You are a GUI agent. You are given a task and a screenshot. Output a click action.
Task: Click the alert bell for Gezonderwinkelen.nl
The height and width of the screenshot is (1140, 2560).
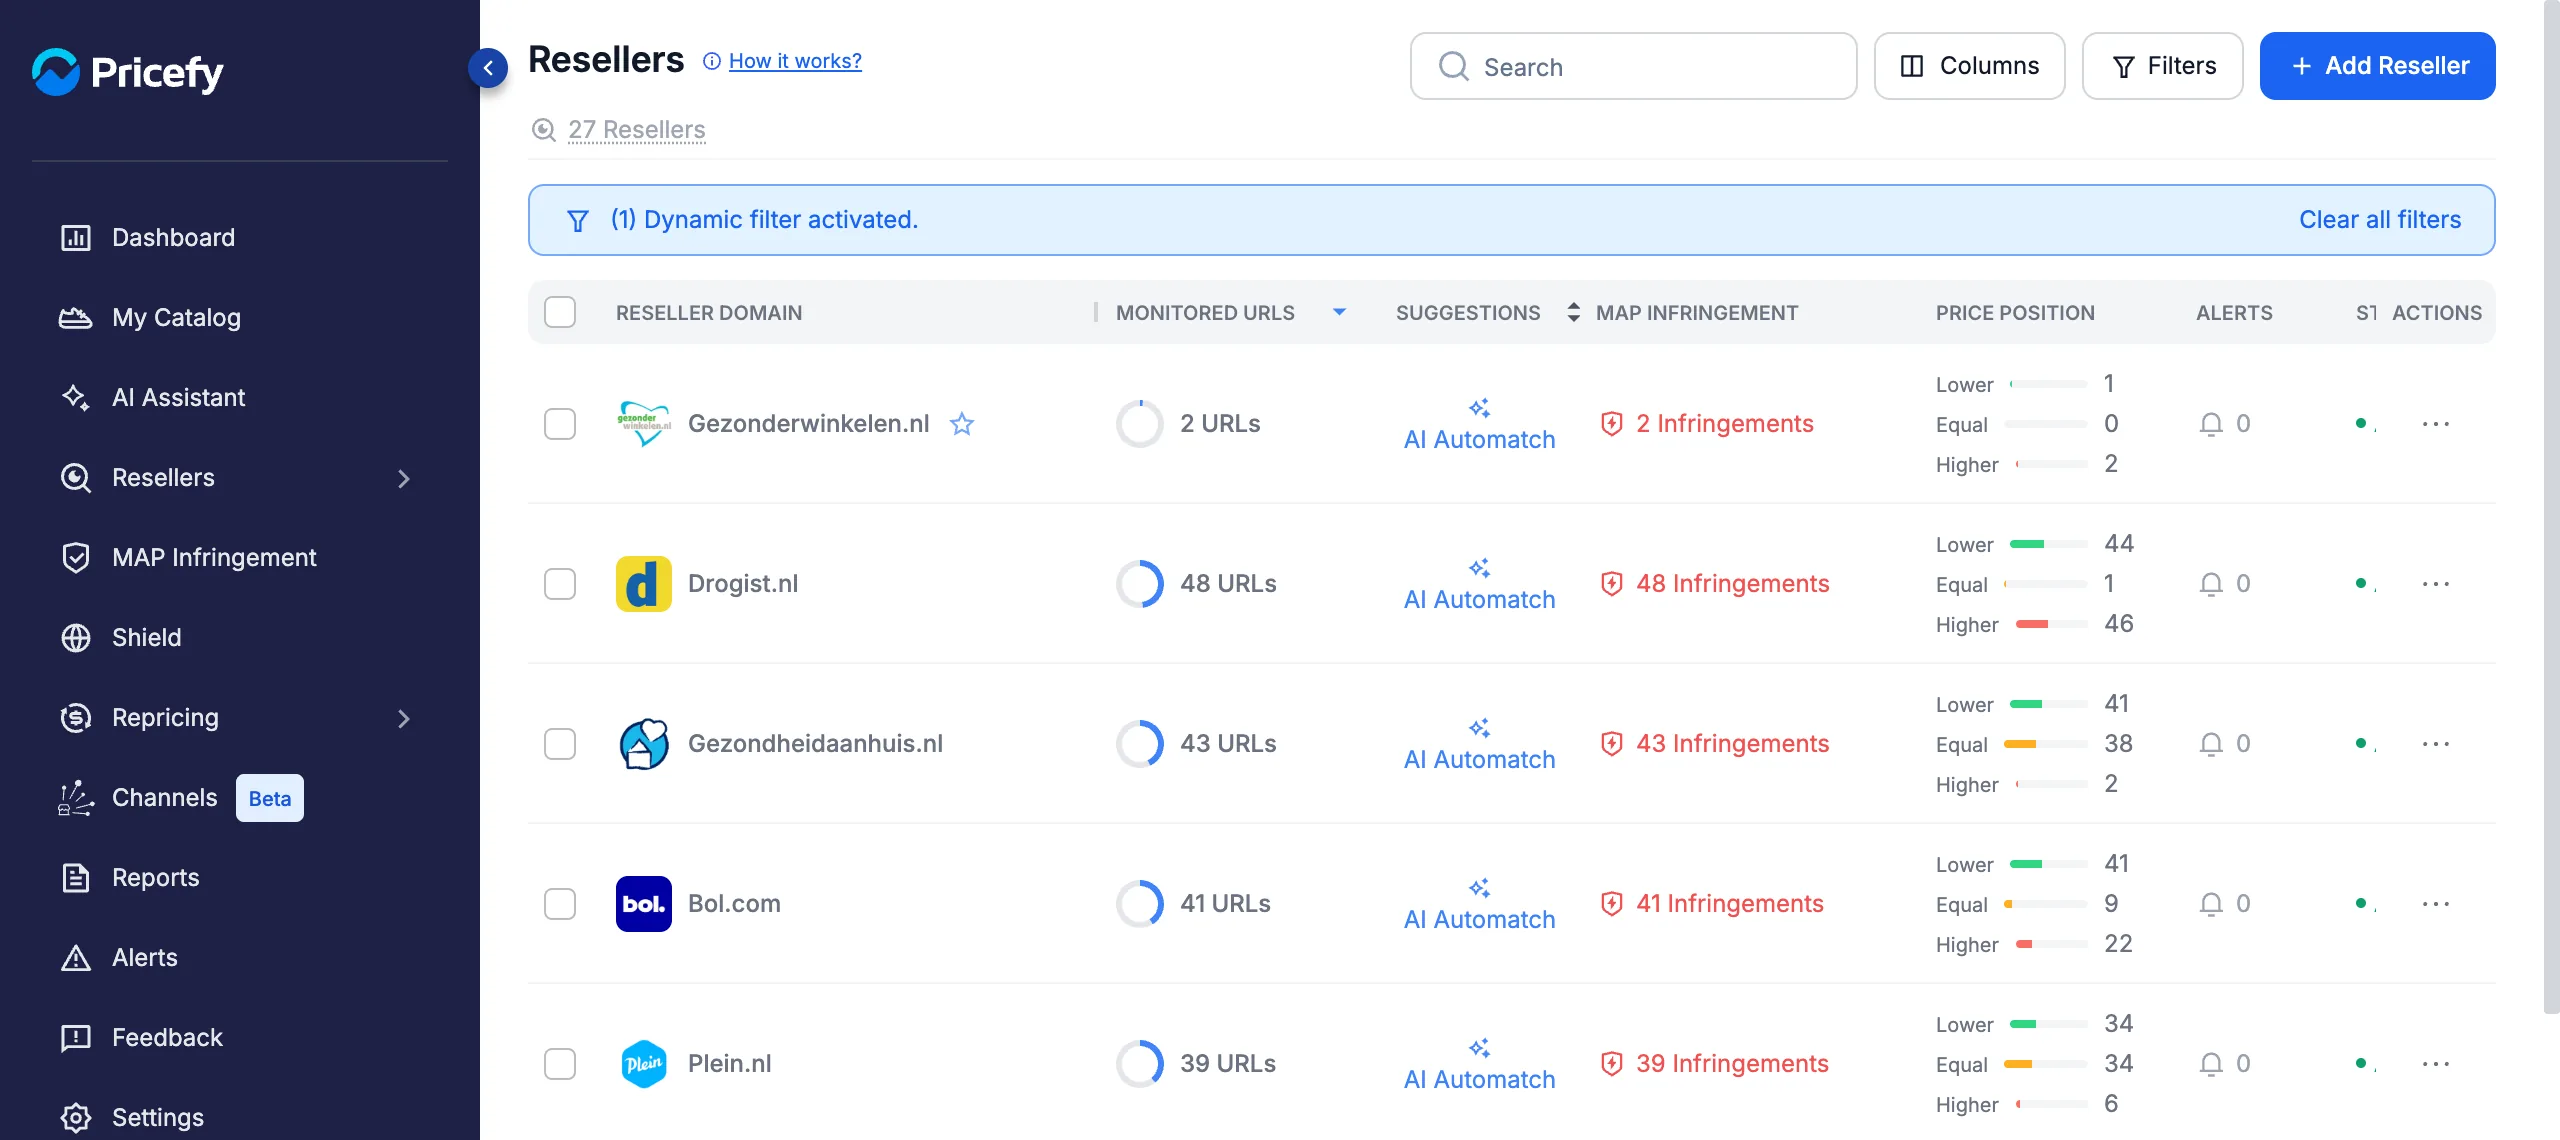(x=2211, y=424)
